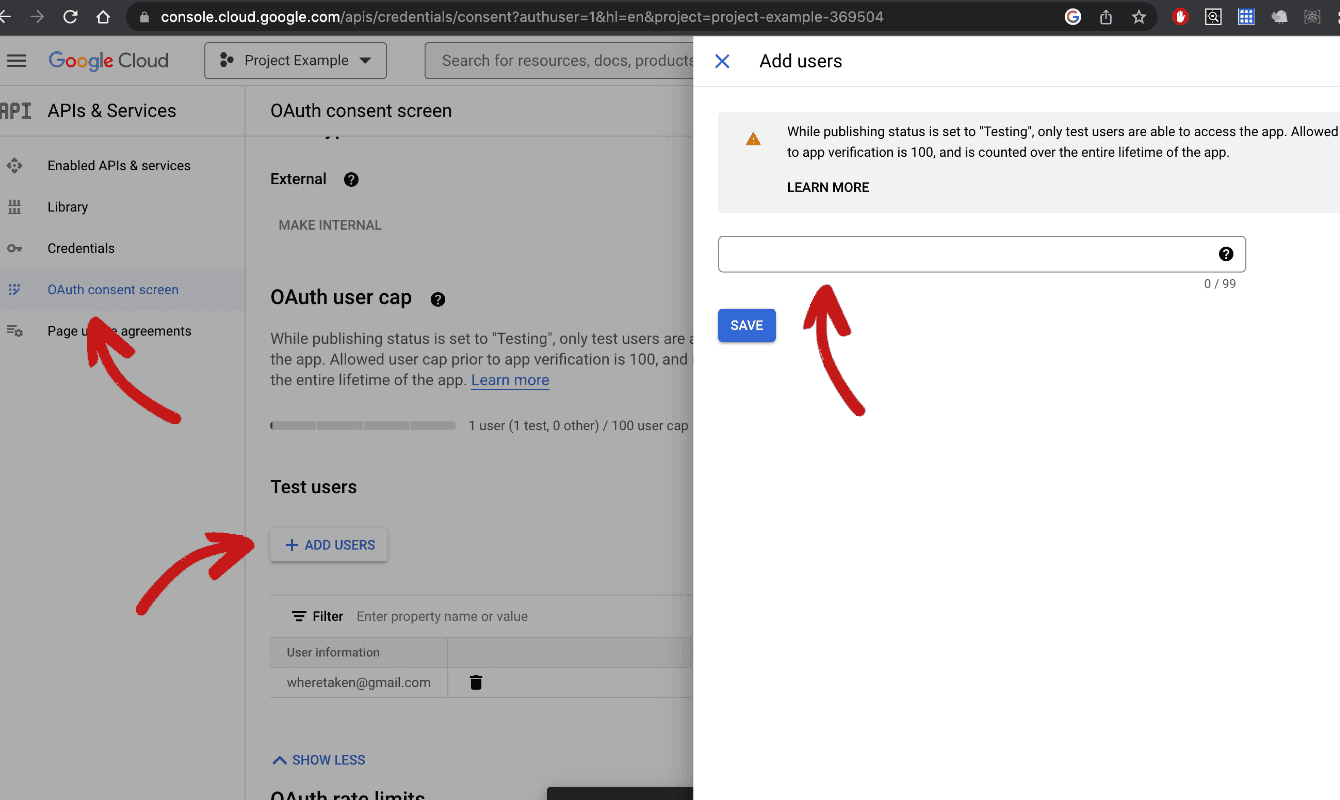
Task: Click the help icon next to External
Action: tap(351, 180)
